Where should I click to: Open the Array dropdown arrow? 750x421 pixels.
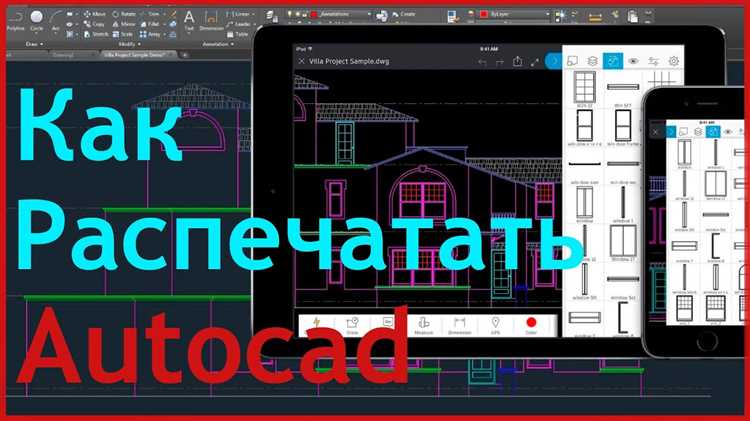[165, 34]
